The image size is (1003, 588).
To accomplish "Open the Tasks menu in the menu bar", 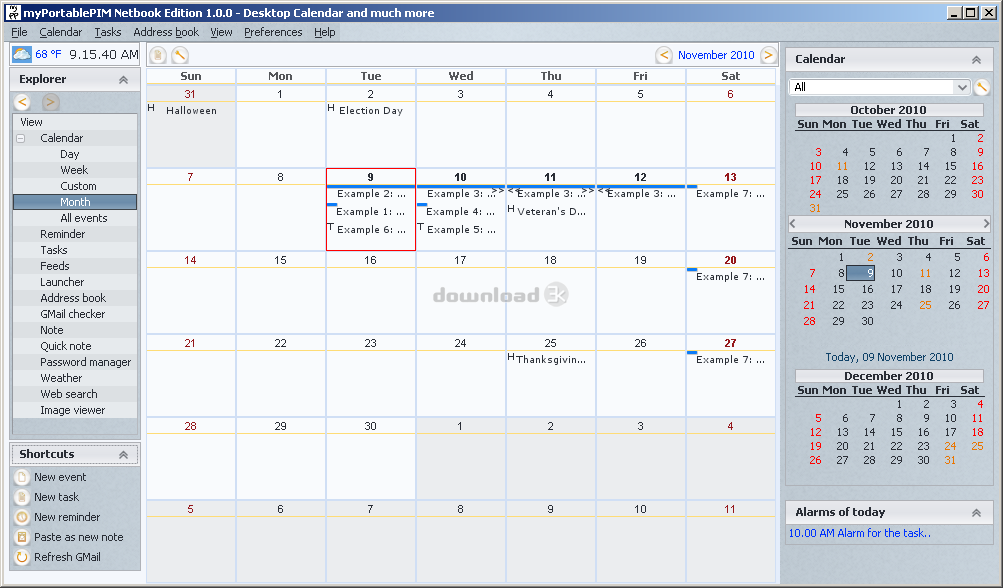I will (107, 32).
